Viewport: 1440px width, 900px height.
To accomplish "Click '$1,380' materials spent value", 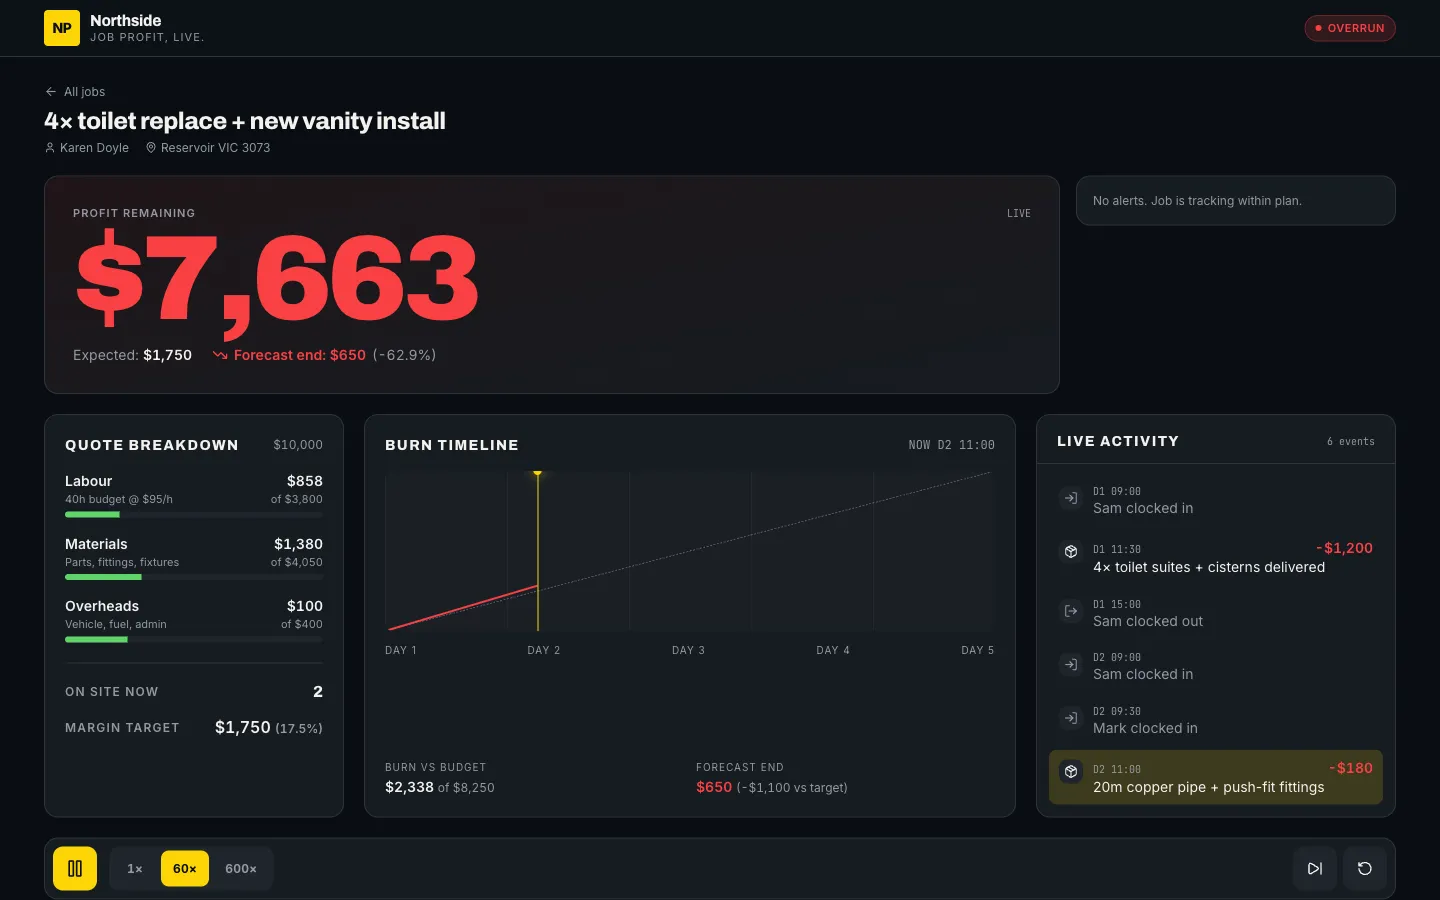I will 298,544.
